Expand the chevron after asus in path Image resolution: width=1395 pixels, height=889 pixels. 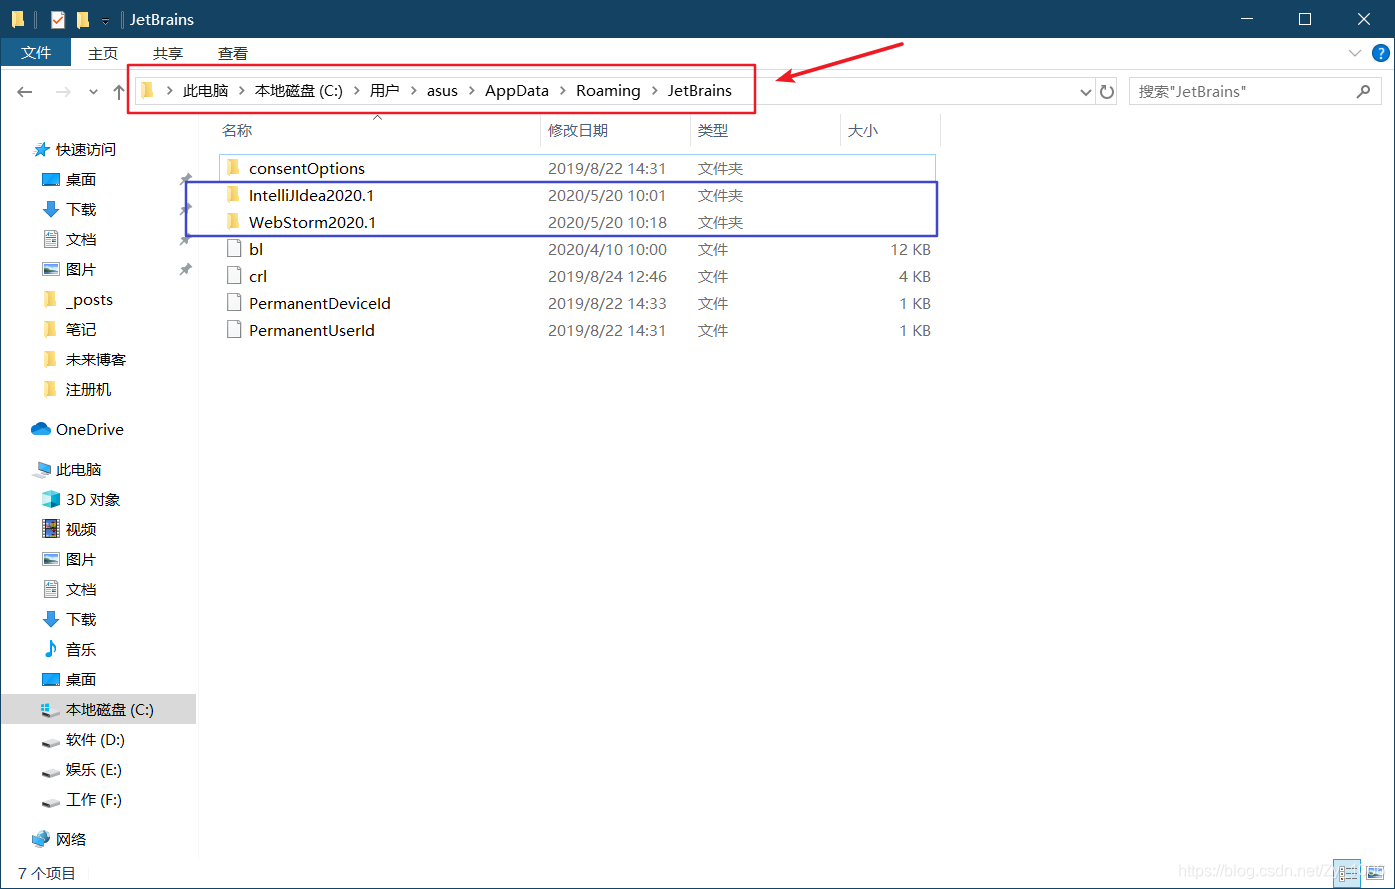click(x=472, y=91)
